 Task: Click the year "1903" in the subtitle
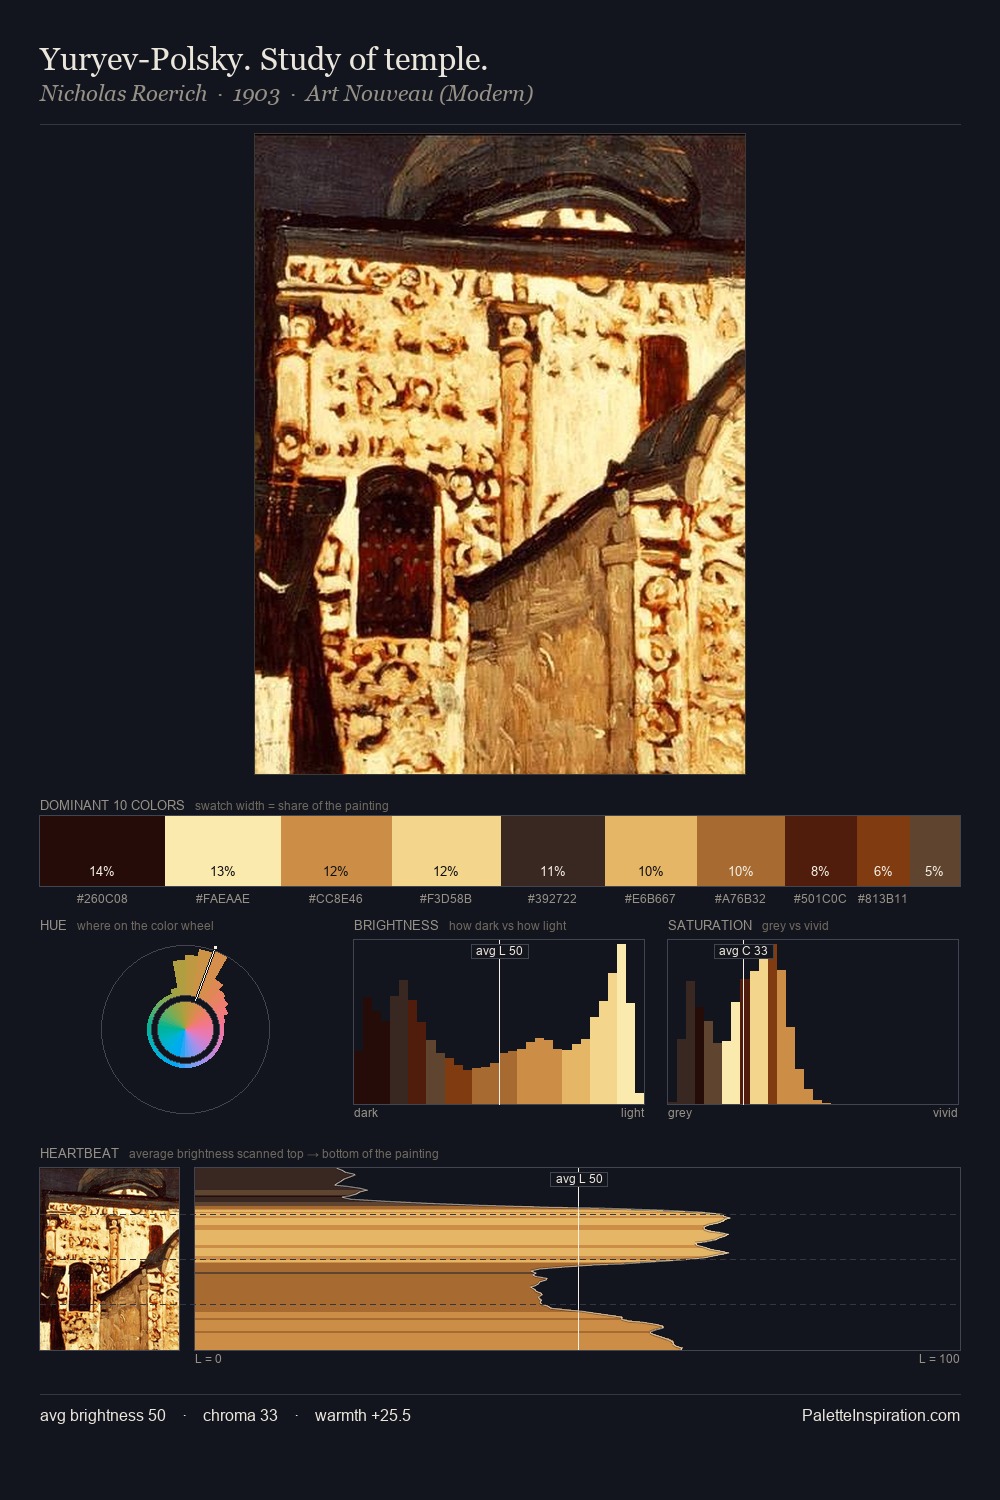tap(256, 94)
